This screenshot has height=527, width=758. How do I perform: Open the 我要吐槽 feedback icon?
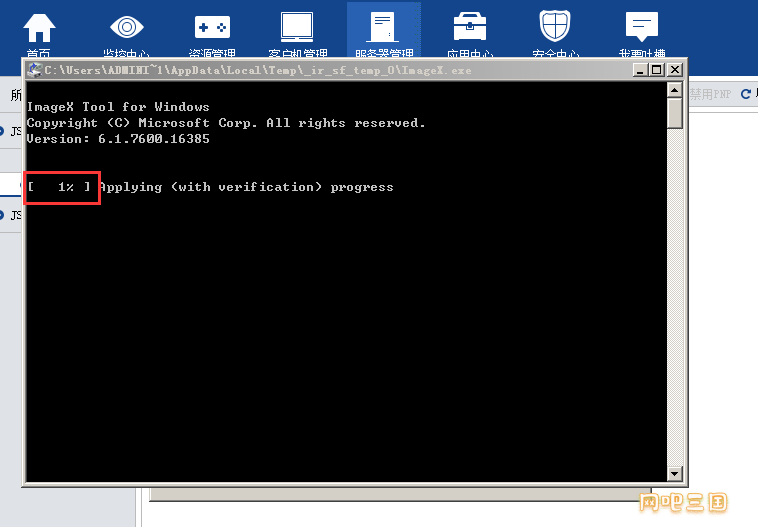click(641, 27)
